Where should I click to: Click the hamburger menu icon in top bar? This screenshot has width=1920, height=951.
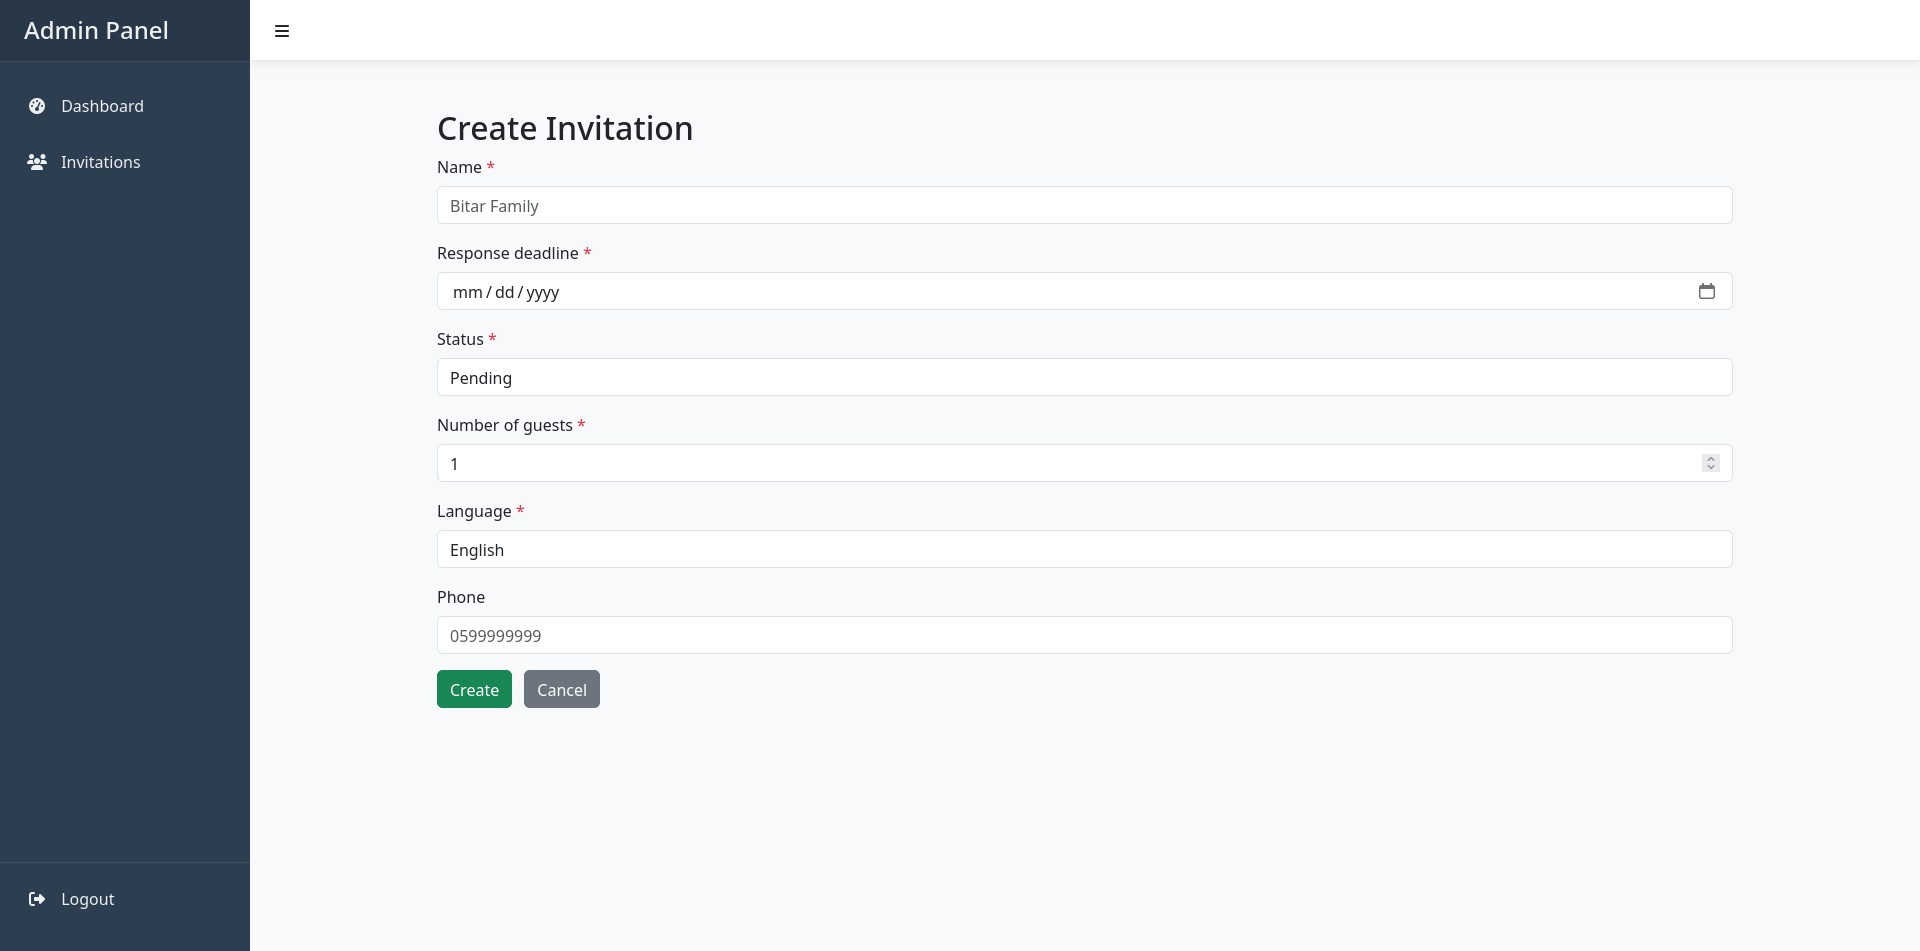(x=282, y=31)
